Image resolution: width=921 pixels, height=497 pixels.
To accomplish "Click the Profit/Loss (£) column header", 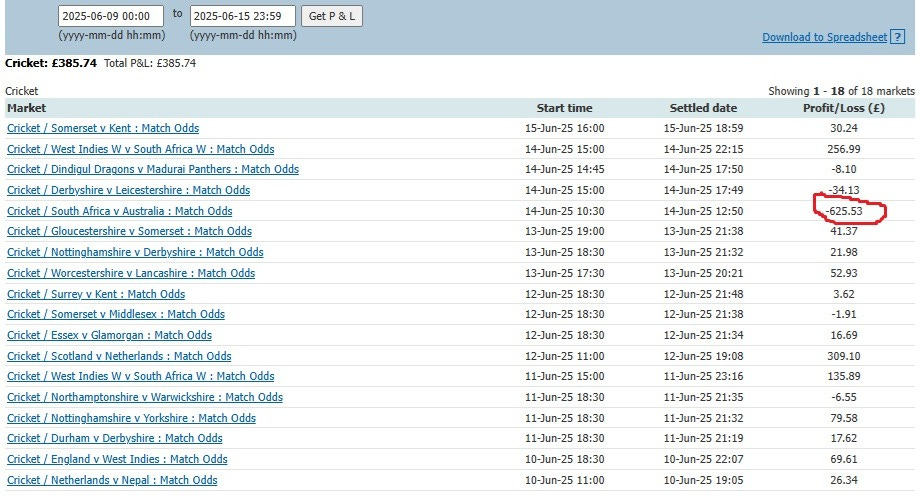I will click(x=844, y=108).
